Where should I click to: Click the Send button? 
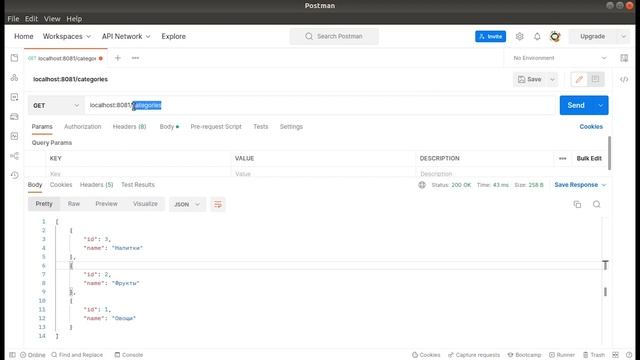pos(576,105)
